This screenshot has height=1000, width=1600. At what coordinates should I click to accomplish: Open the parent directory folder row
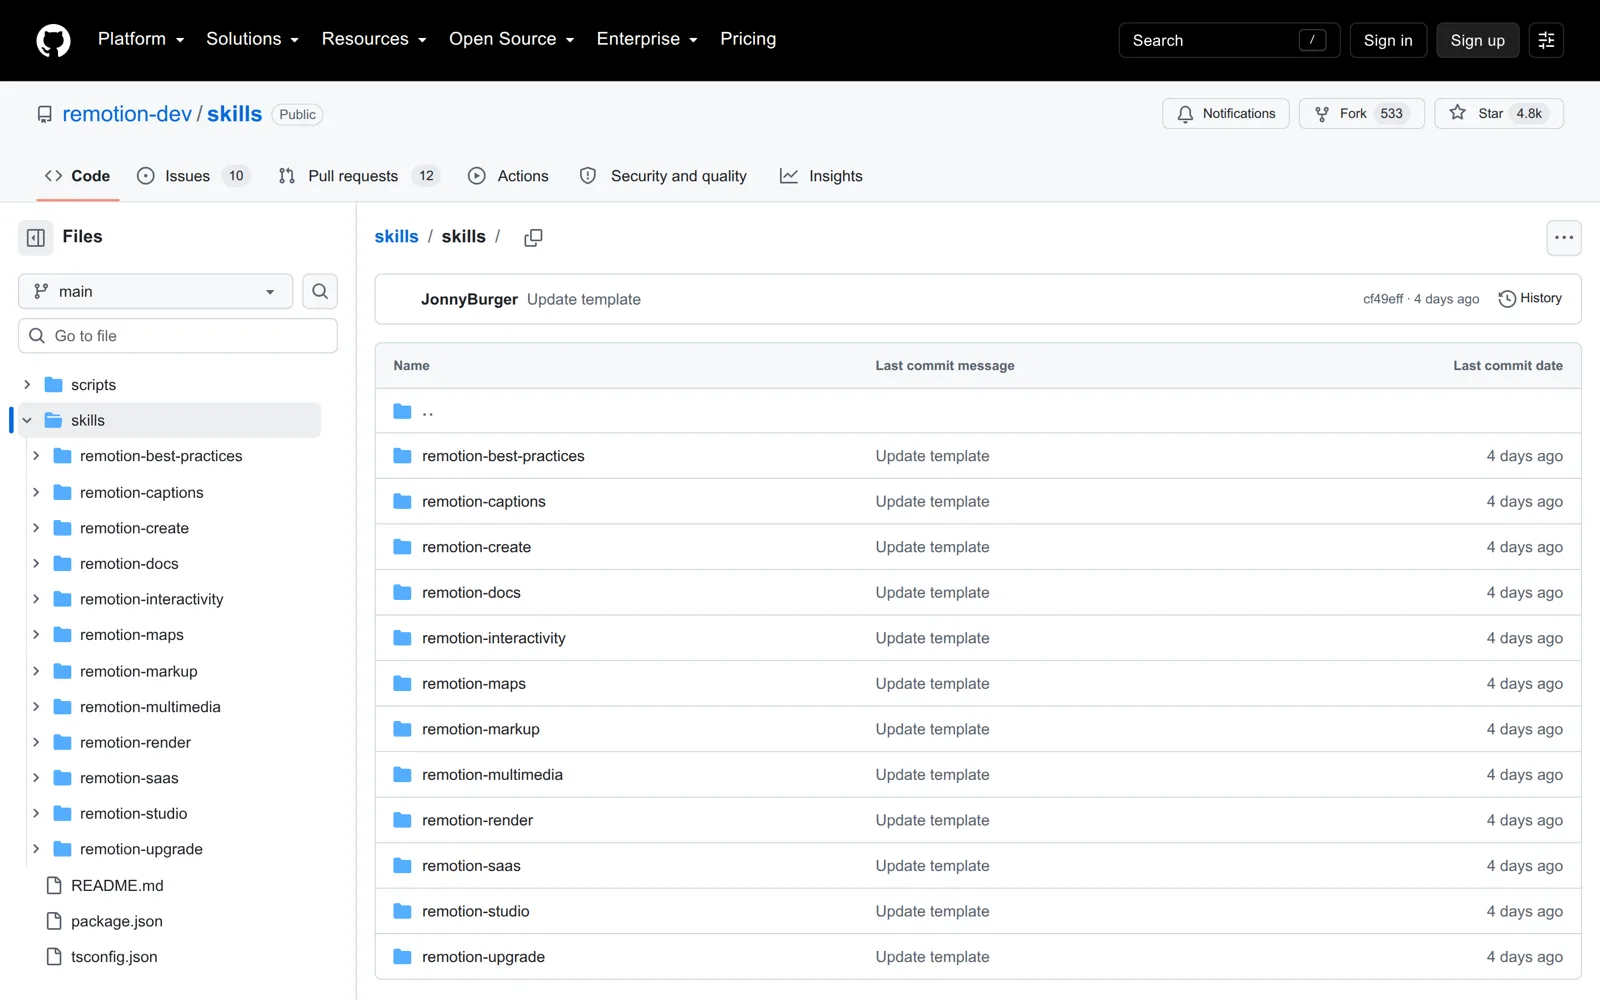(978, 411)
